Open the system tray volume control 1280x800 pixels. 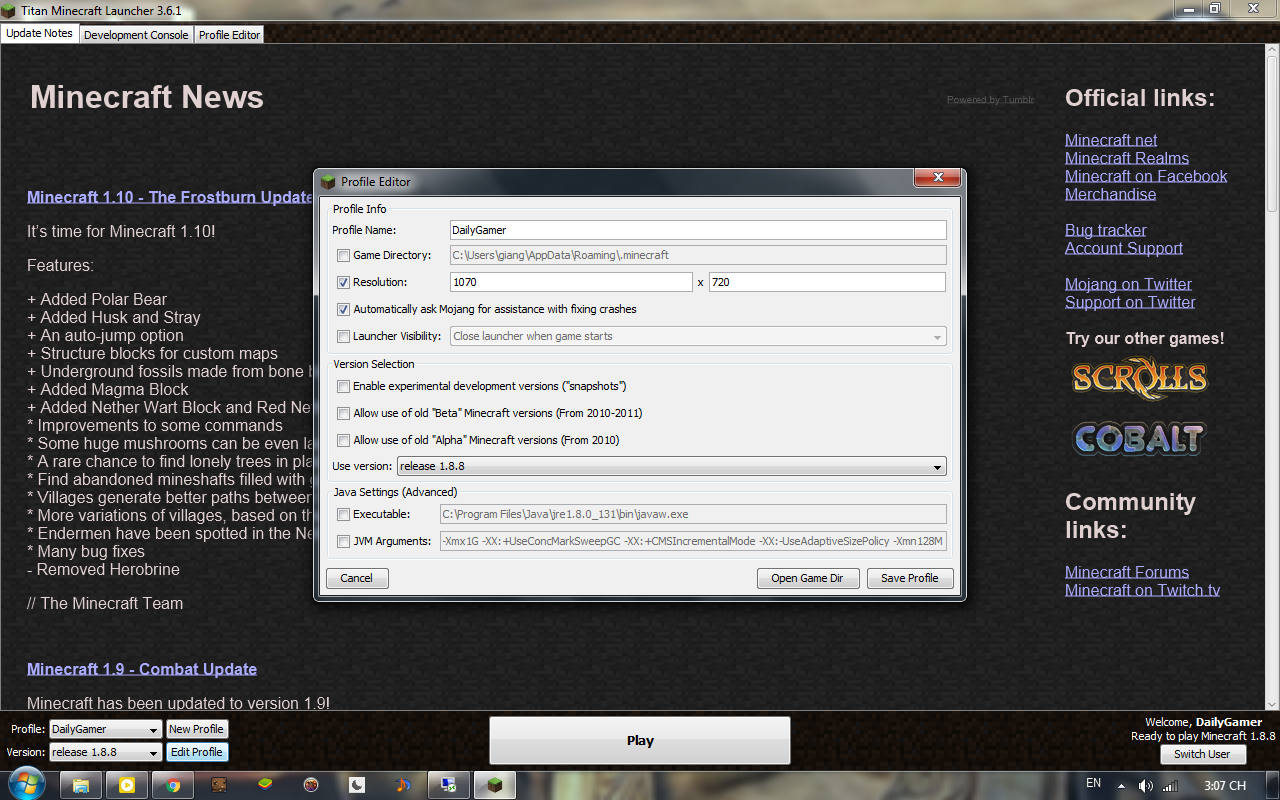click(1145, 785)
